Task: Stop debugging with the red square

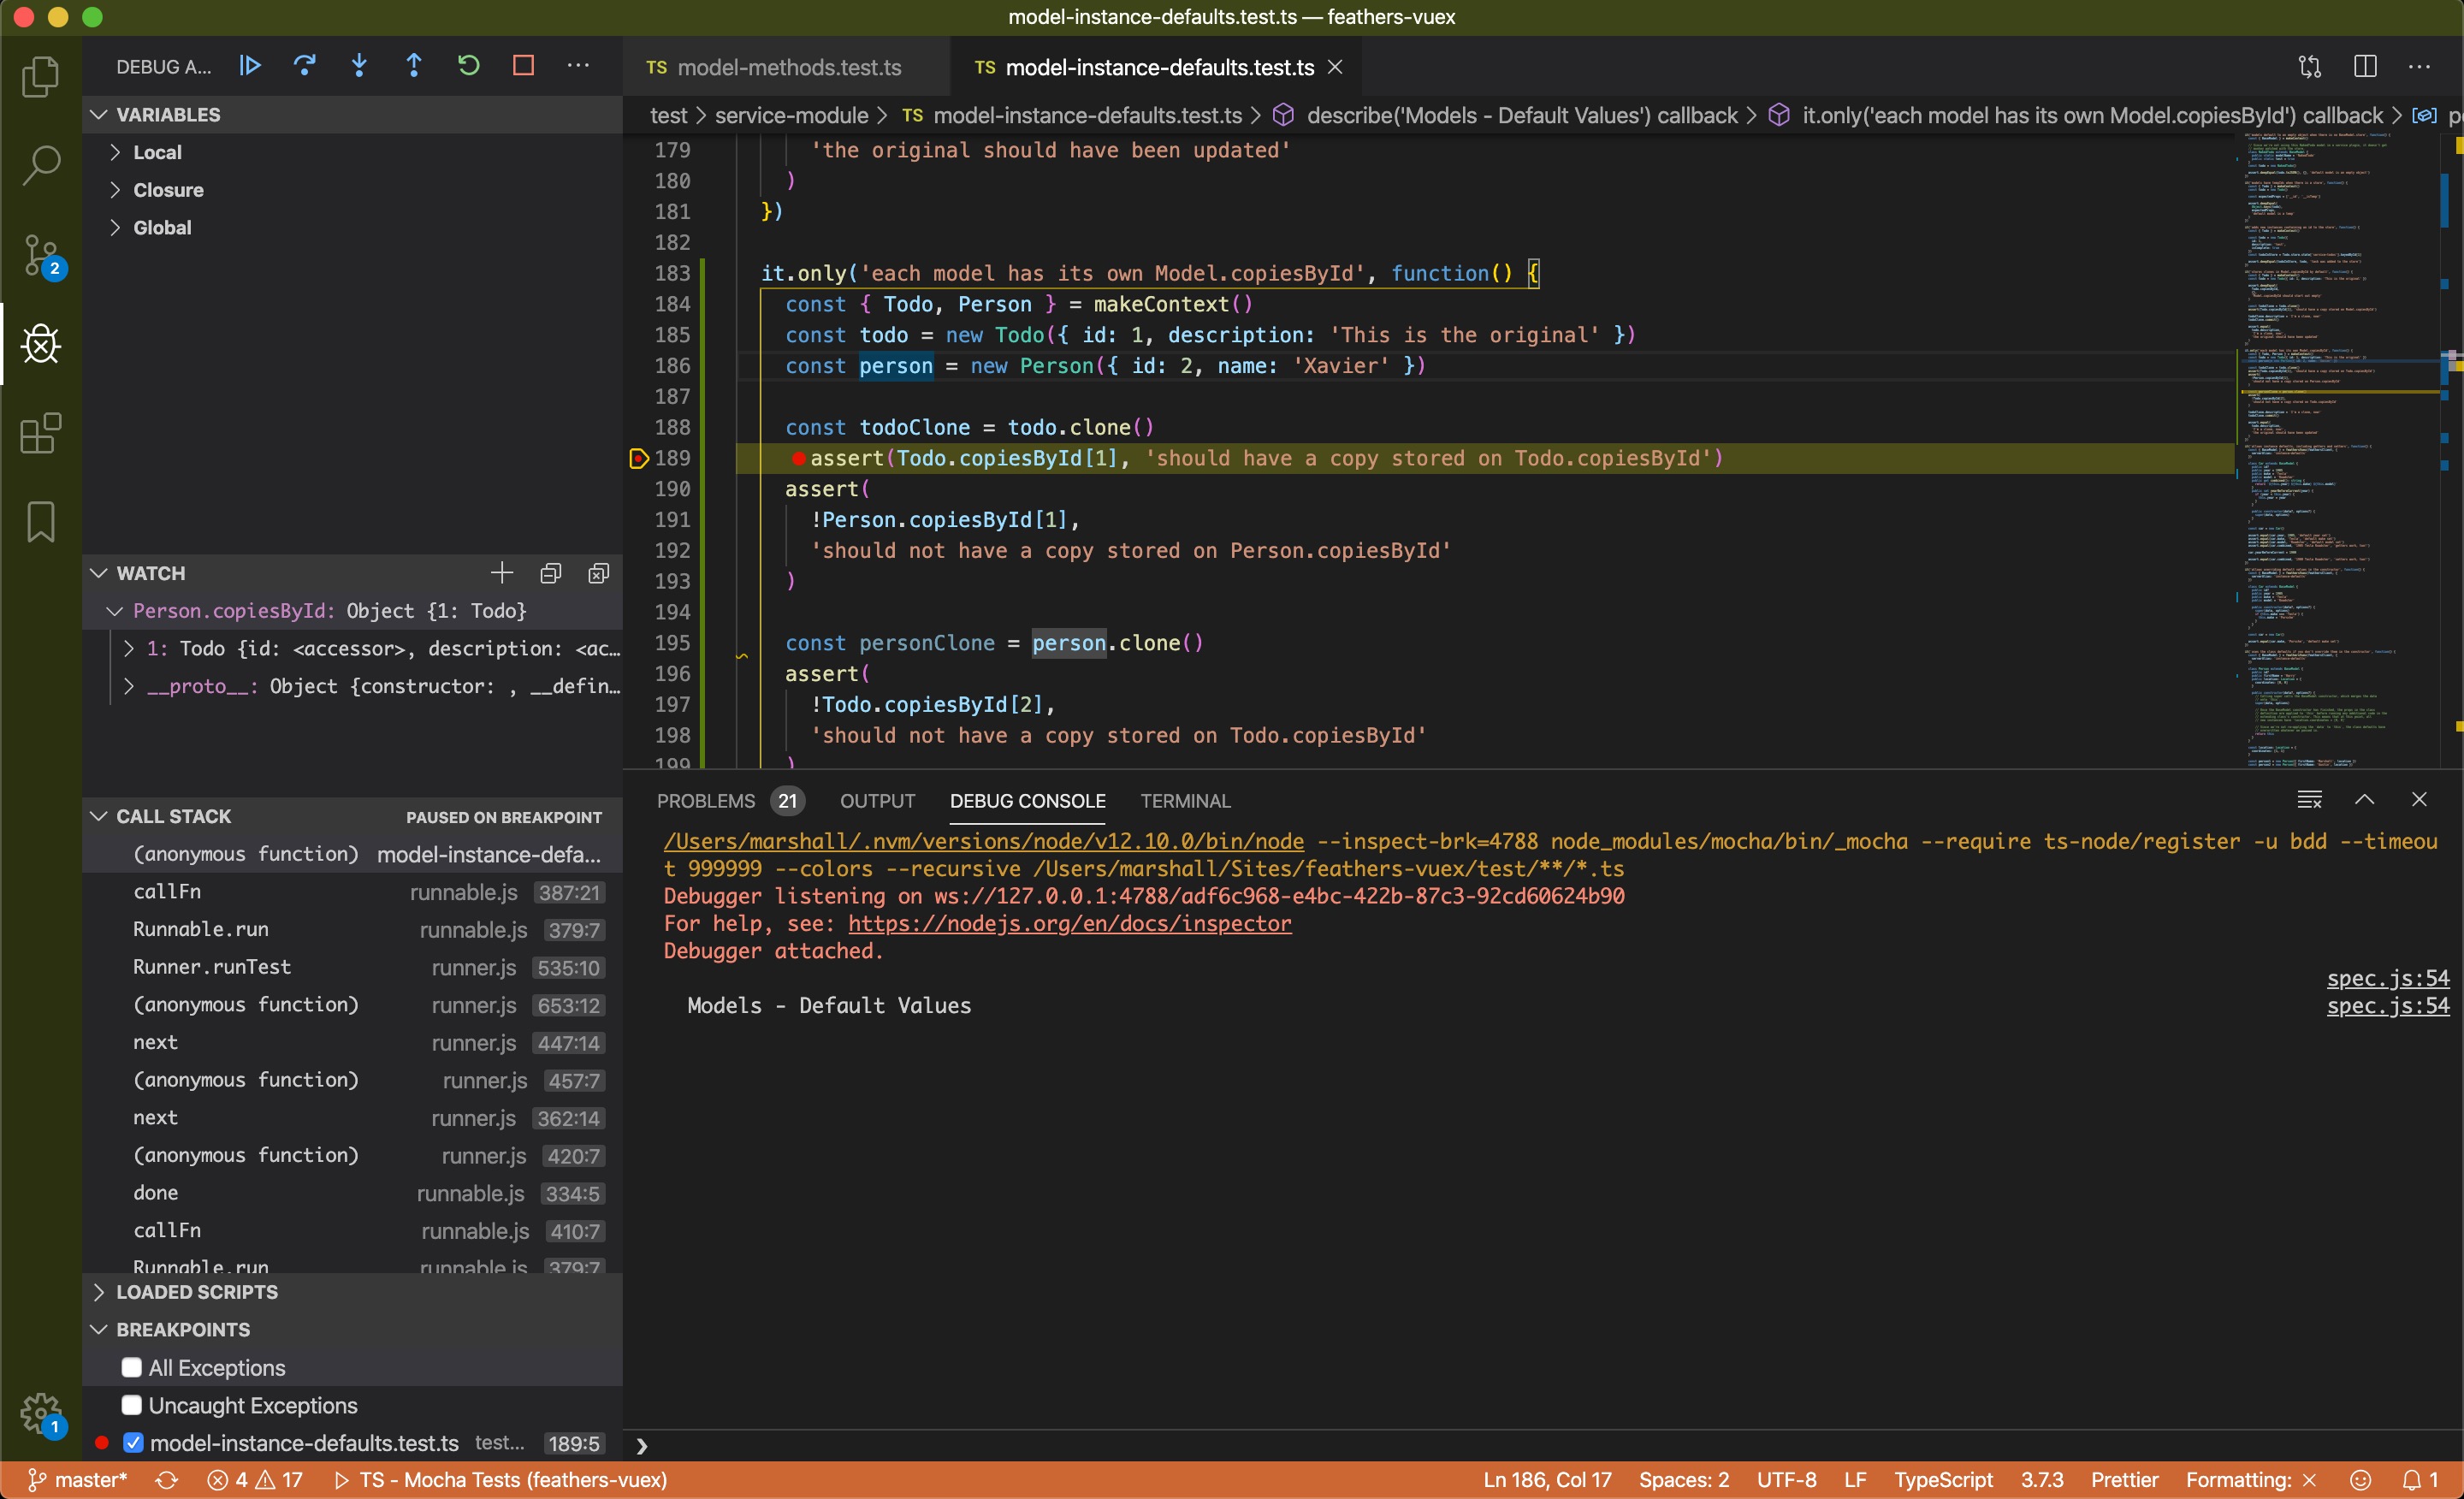Action: [523, 66]
